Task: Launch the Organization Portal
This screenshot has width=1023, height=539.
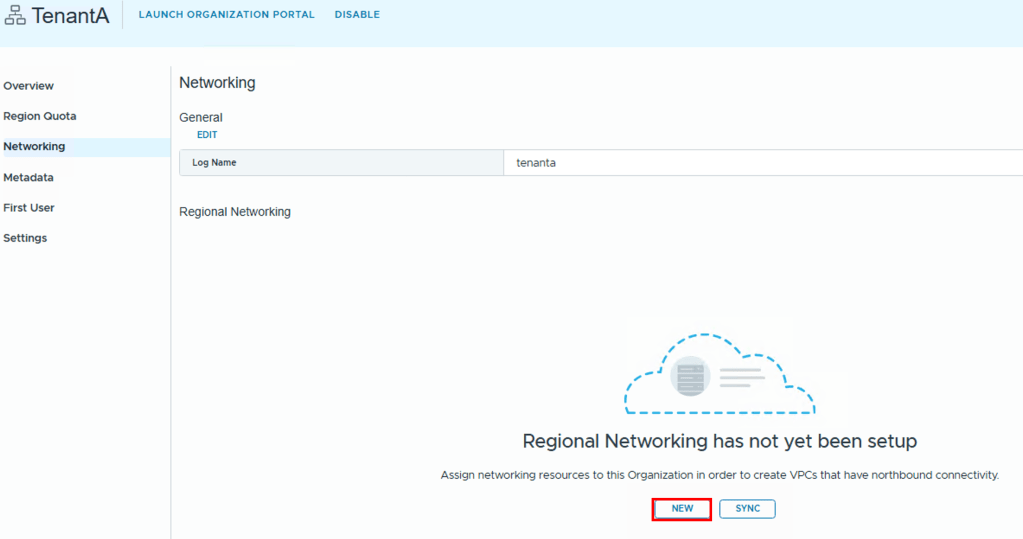Action: point(226,15)
